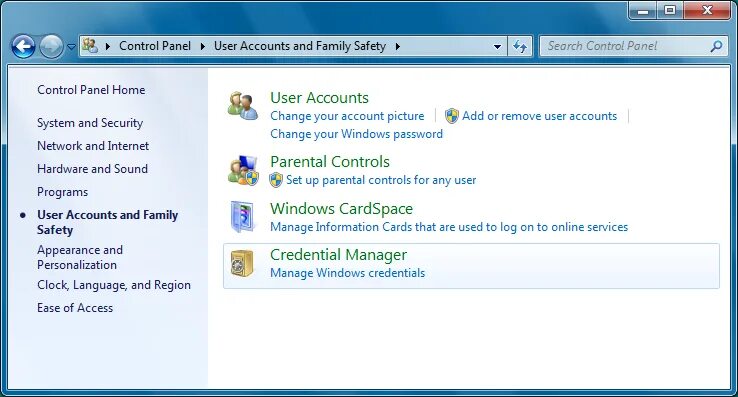Expand arrow after User Accounts and Family Safety

pyautogui.click(x=398, y=46)
